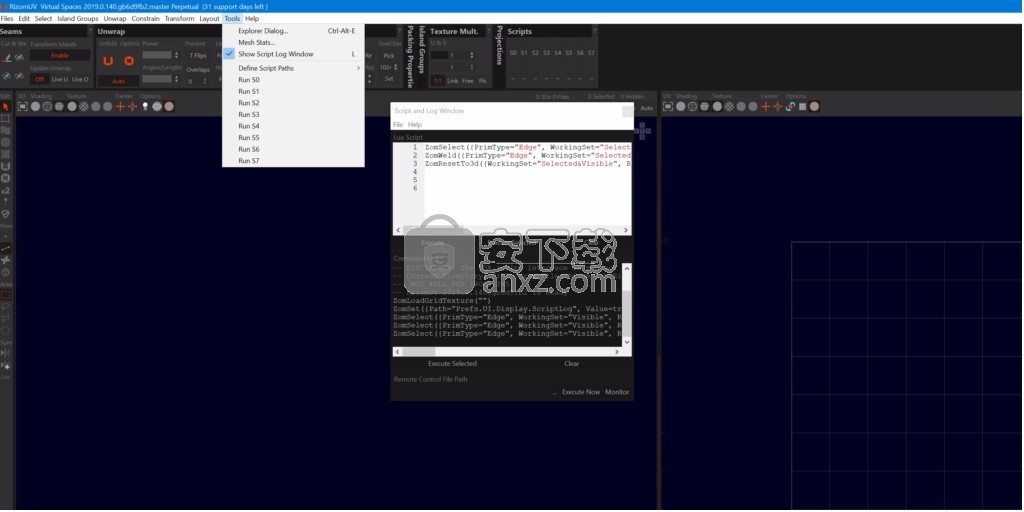Click the cut scissors icon in Seams panel

point(7,58)
